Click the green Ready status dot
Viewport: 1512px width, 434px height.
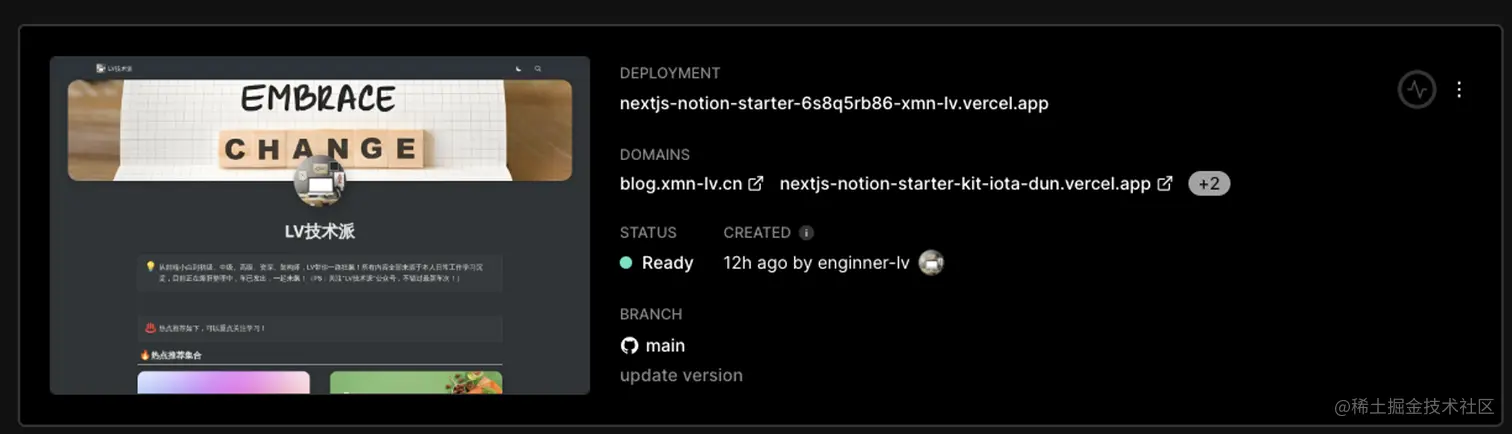click(x=626, y=263)
